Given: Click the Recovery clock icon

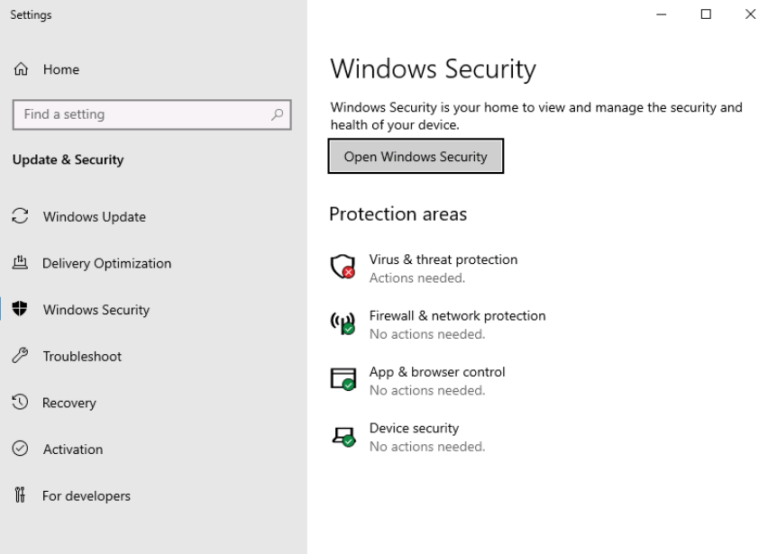Looking at the screenshot, I should pos(20,403).
